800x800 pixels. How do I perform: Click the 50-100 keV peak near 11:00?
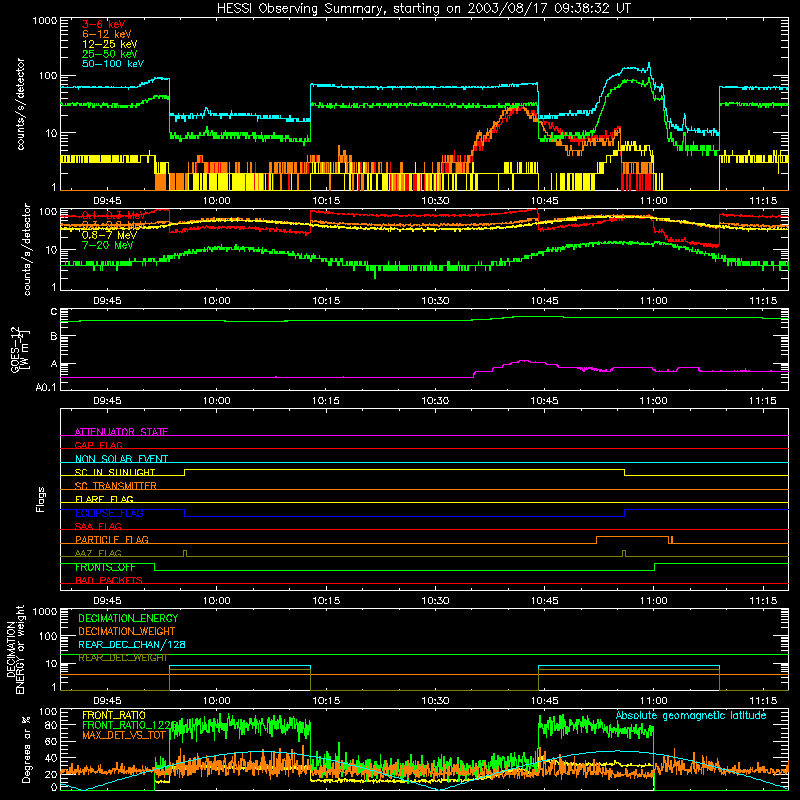click(x=648, y=64)
